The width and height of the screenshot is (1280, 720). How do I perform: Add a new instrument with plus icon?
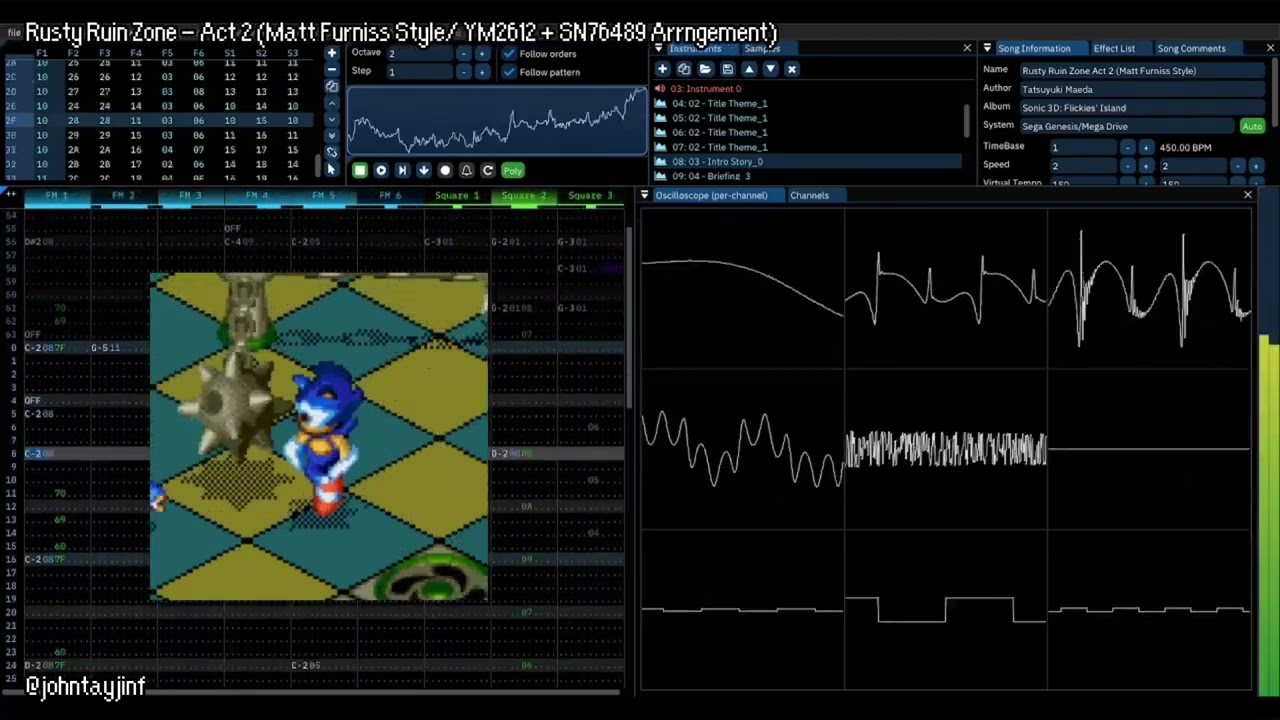[x=662, y=69]
